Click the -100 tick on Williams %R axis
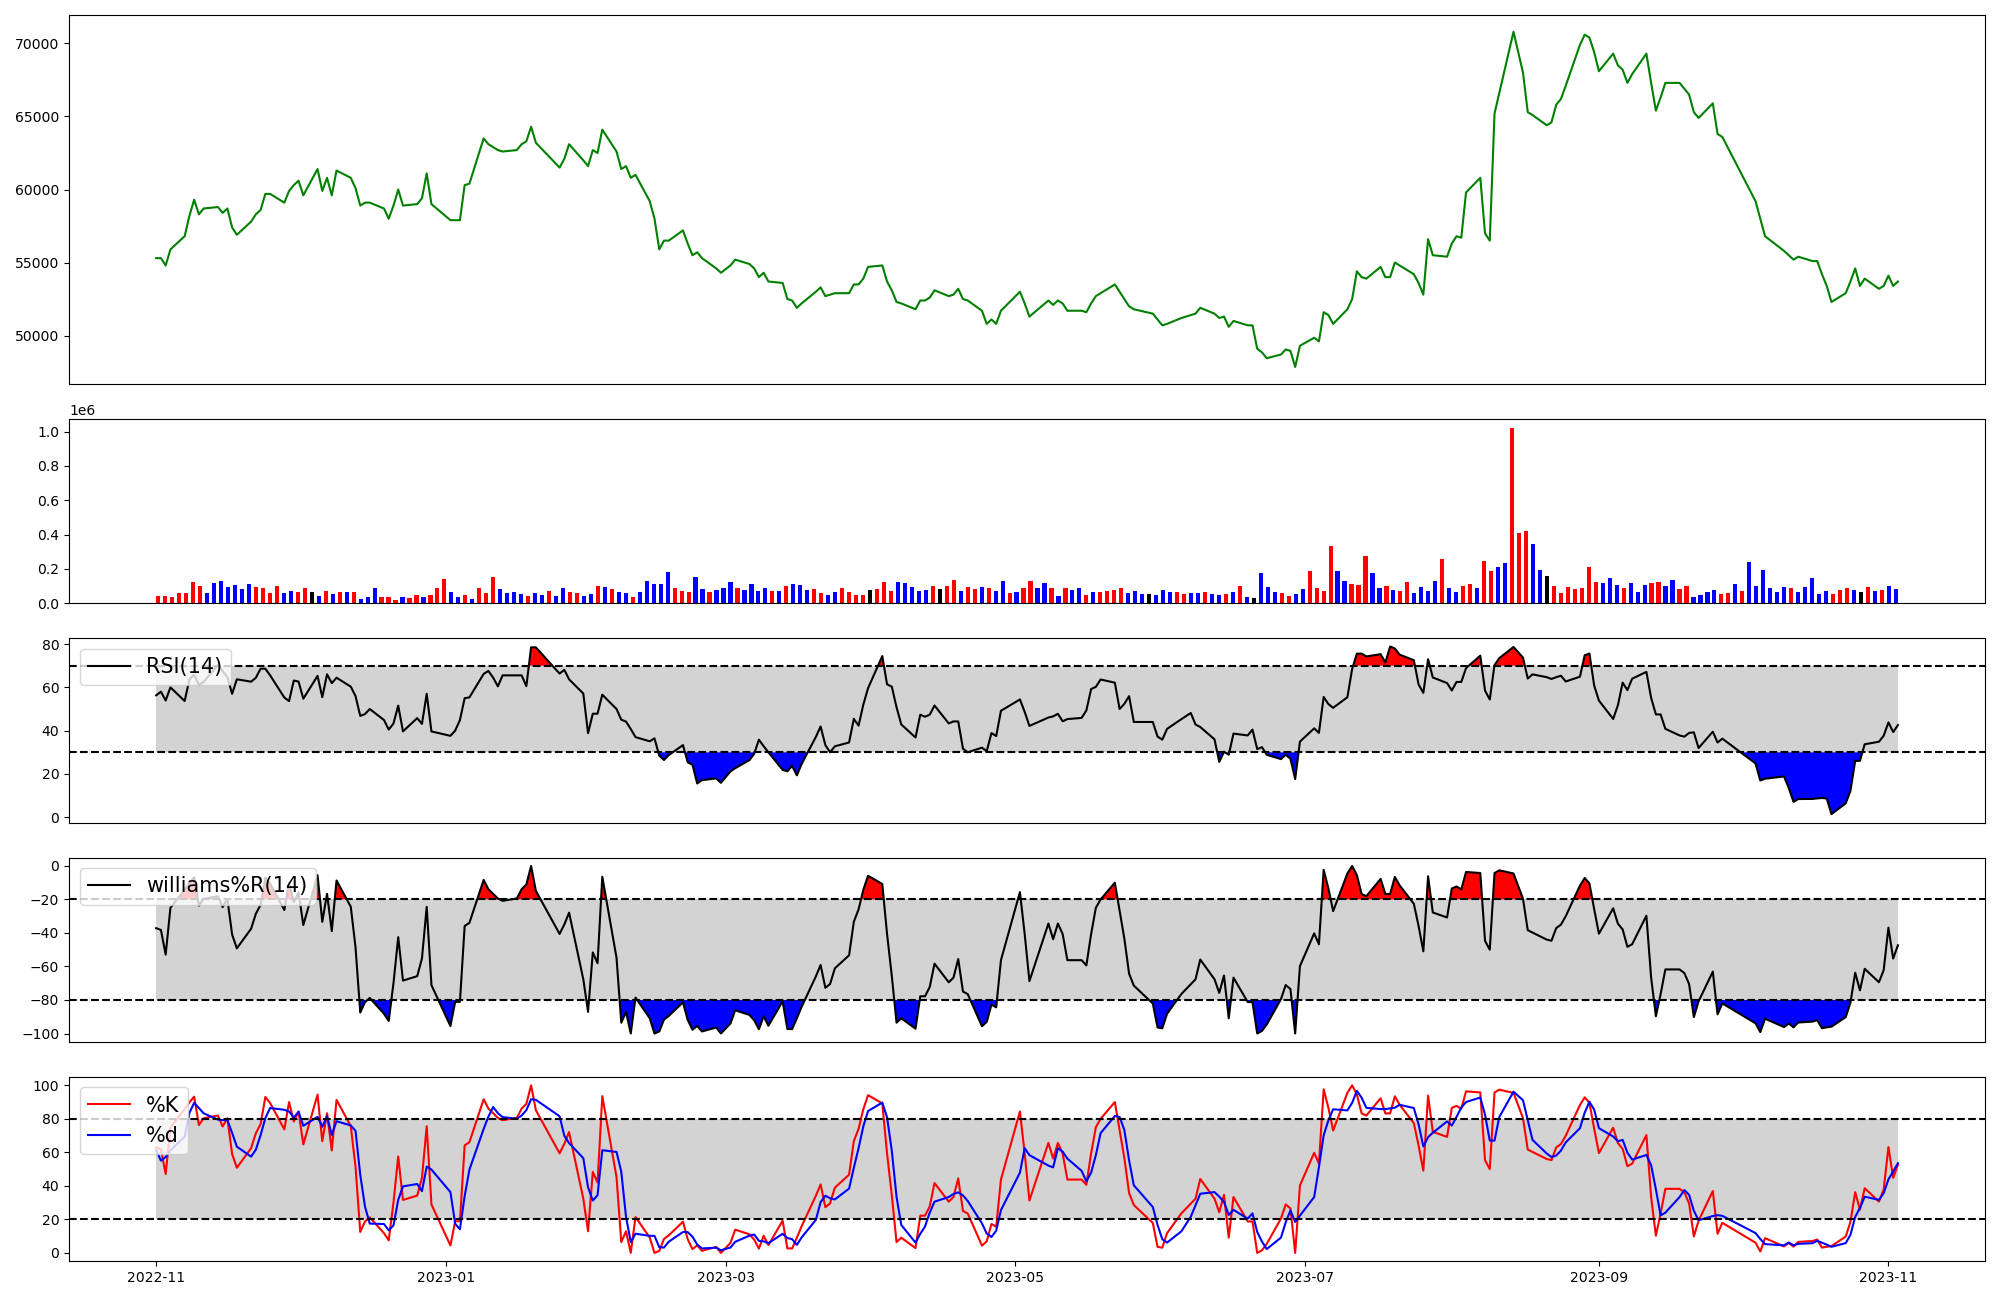Viewport: 2000px width, 1300px height. 42,1034
